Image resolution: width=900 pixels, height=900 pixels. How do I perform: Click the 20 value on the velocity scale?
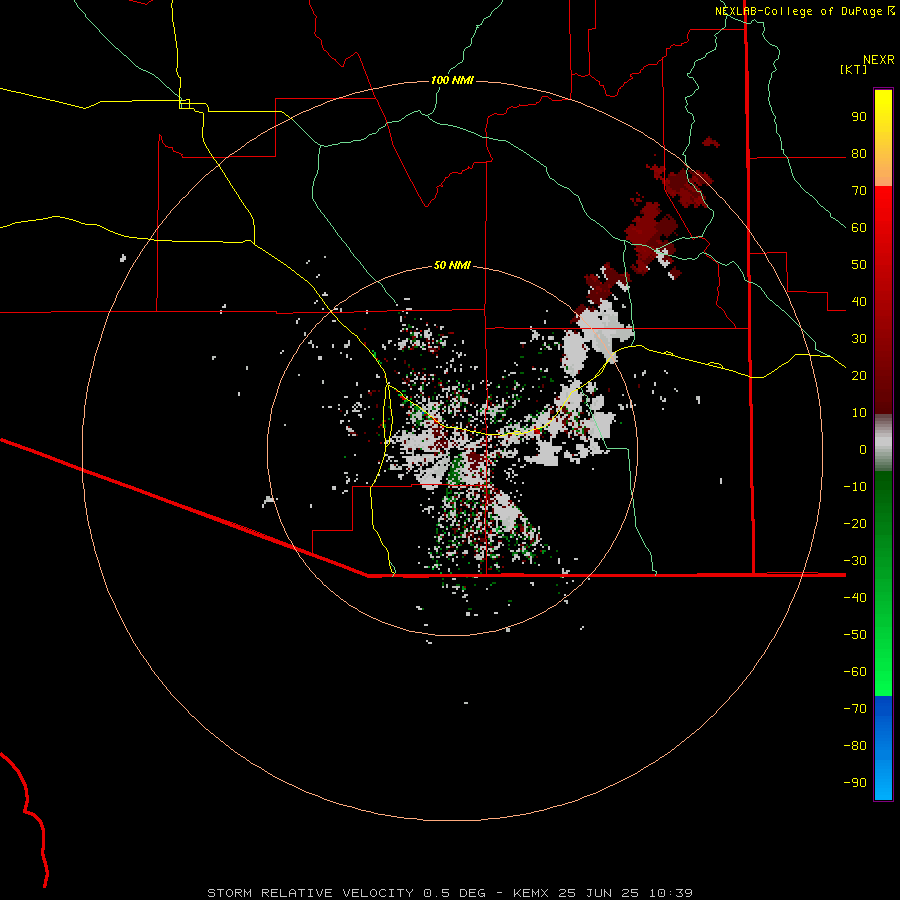(859, 375)
